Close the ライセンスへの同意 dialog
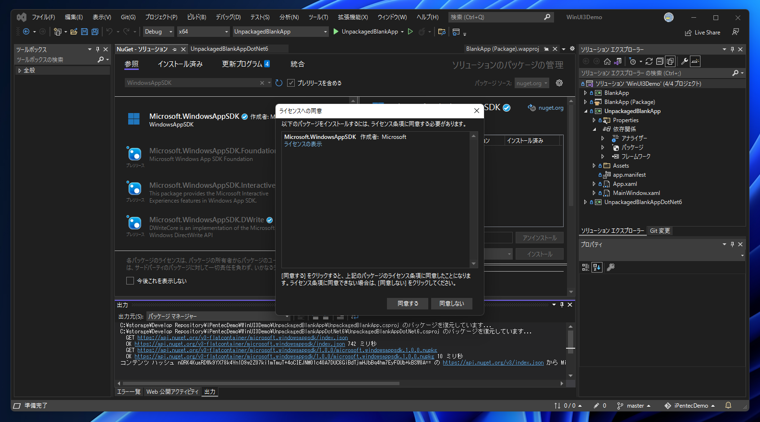Image resolution: width=760 pixels, height=422 pixels. pos(476,111)
